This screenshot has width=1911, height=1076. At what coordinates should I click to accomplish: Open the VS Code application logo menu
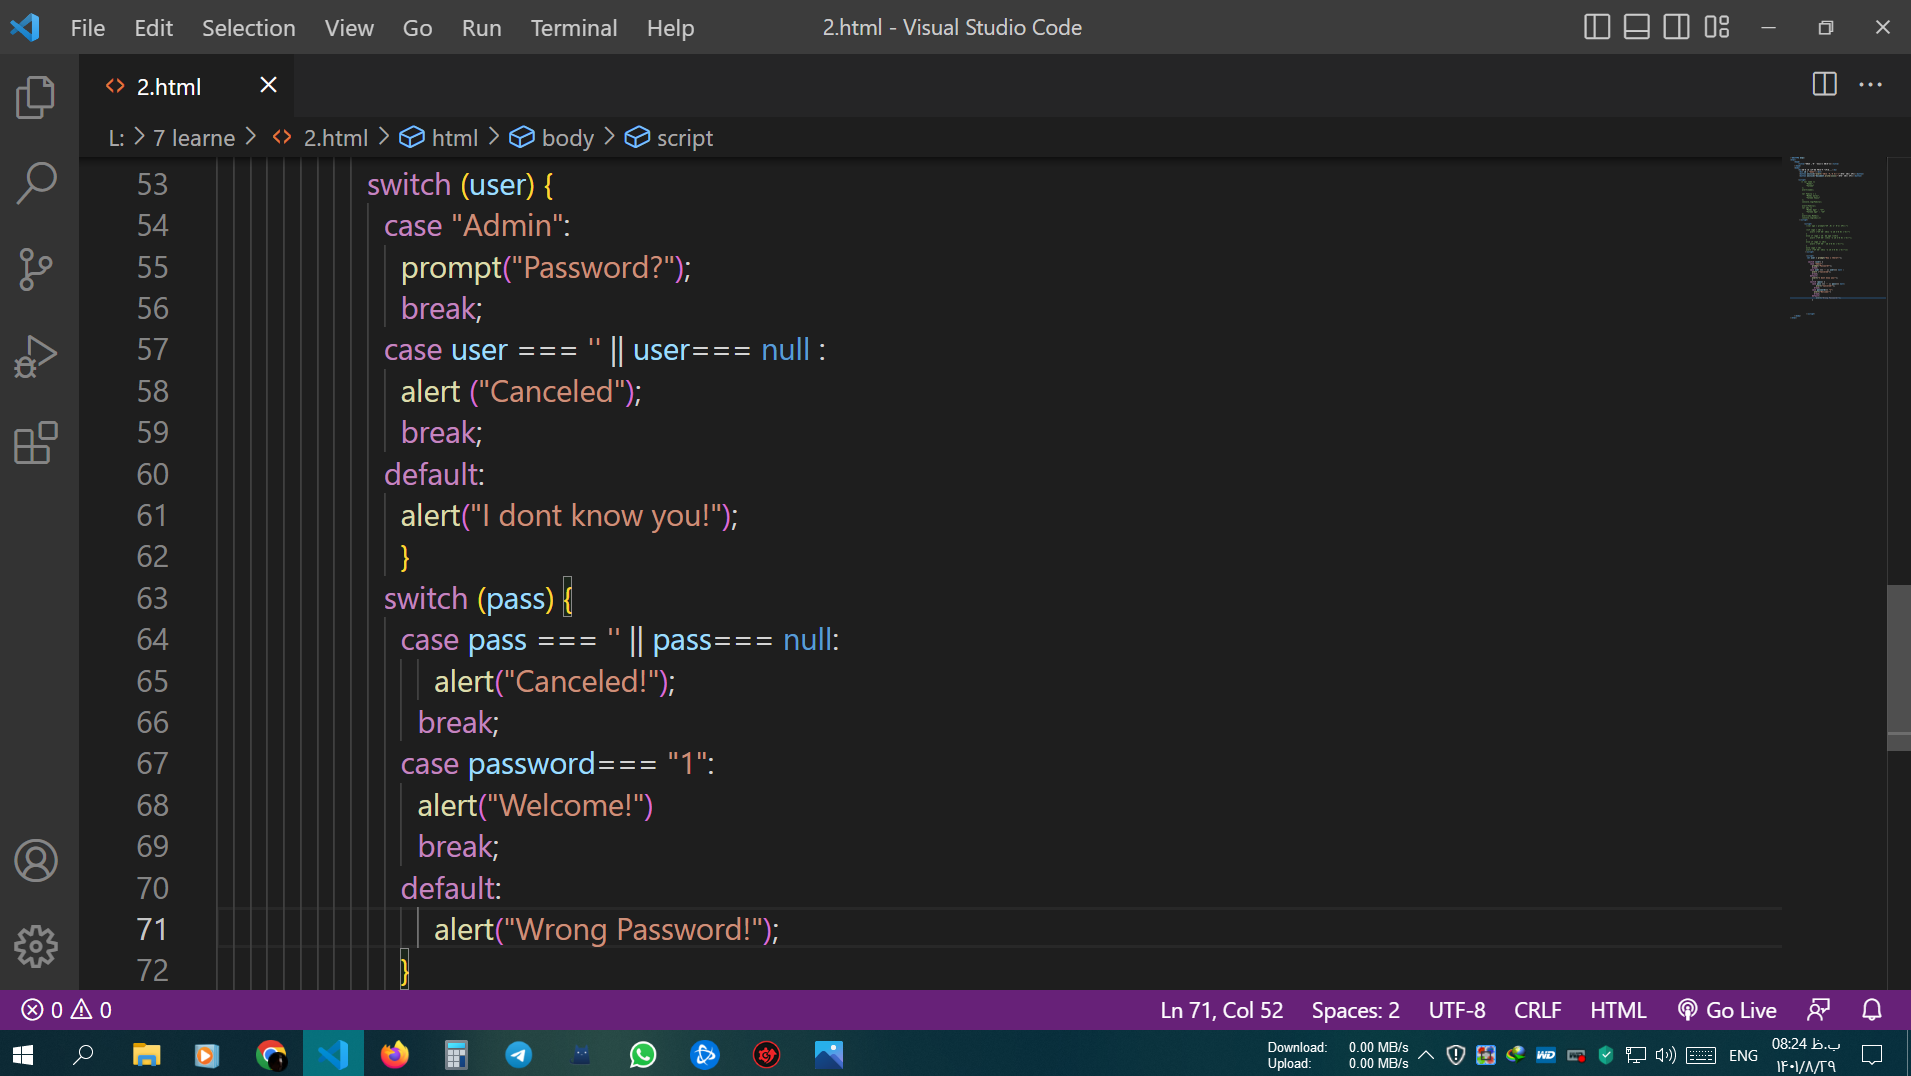[x=25, y=27]
